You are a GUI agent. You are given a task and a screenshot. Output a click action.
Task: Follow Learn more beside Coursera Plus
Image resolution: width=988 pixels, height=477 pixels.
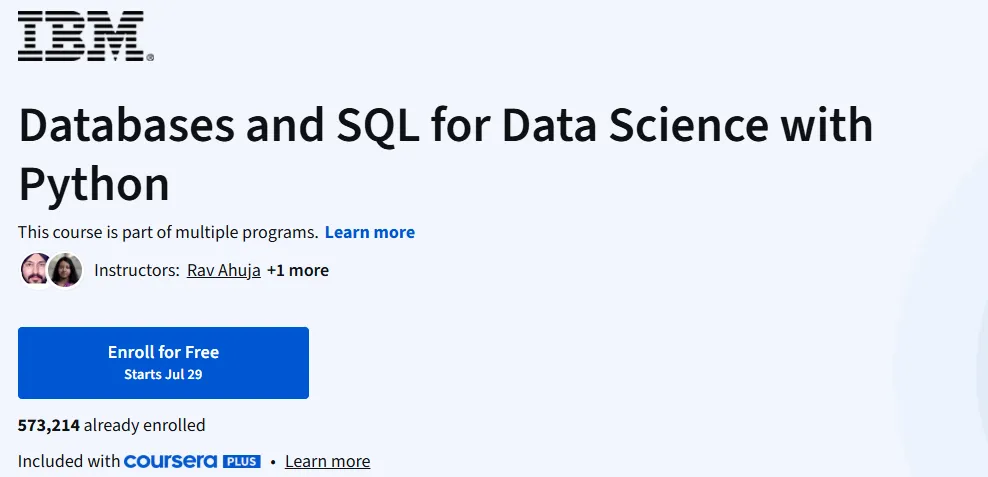pyautogui.click(x=327, y=461)
